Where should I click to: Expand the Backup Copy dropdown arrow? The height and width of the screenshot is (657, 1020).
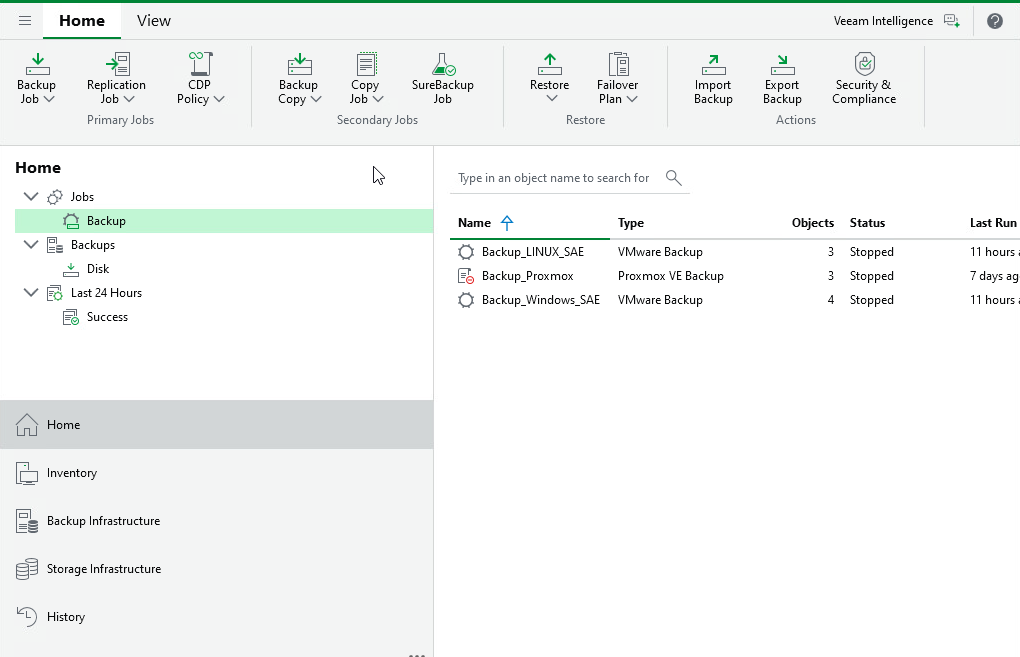[x=316, y=99]
